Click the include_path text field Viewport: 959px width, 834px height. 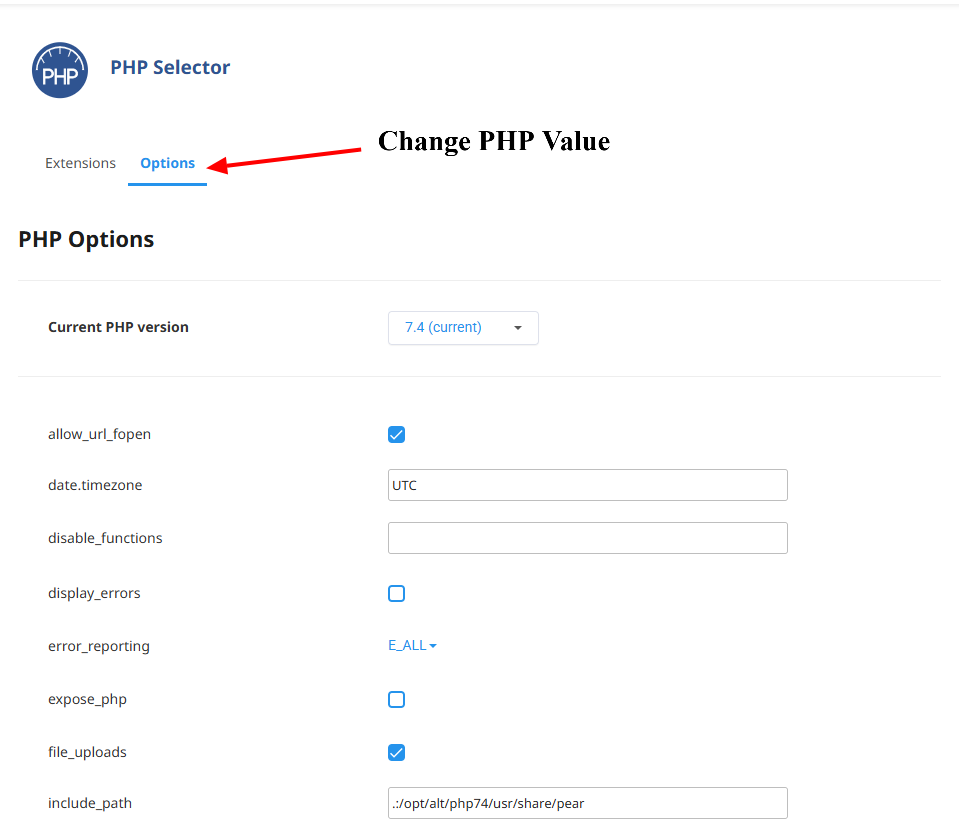[x=587, y=803]
